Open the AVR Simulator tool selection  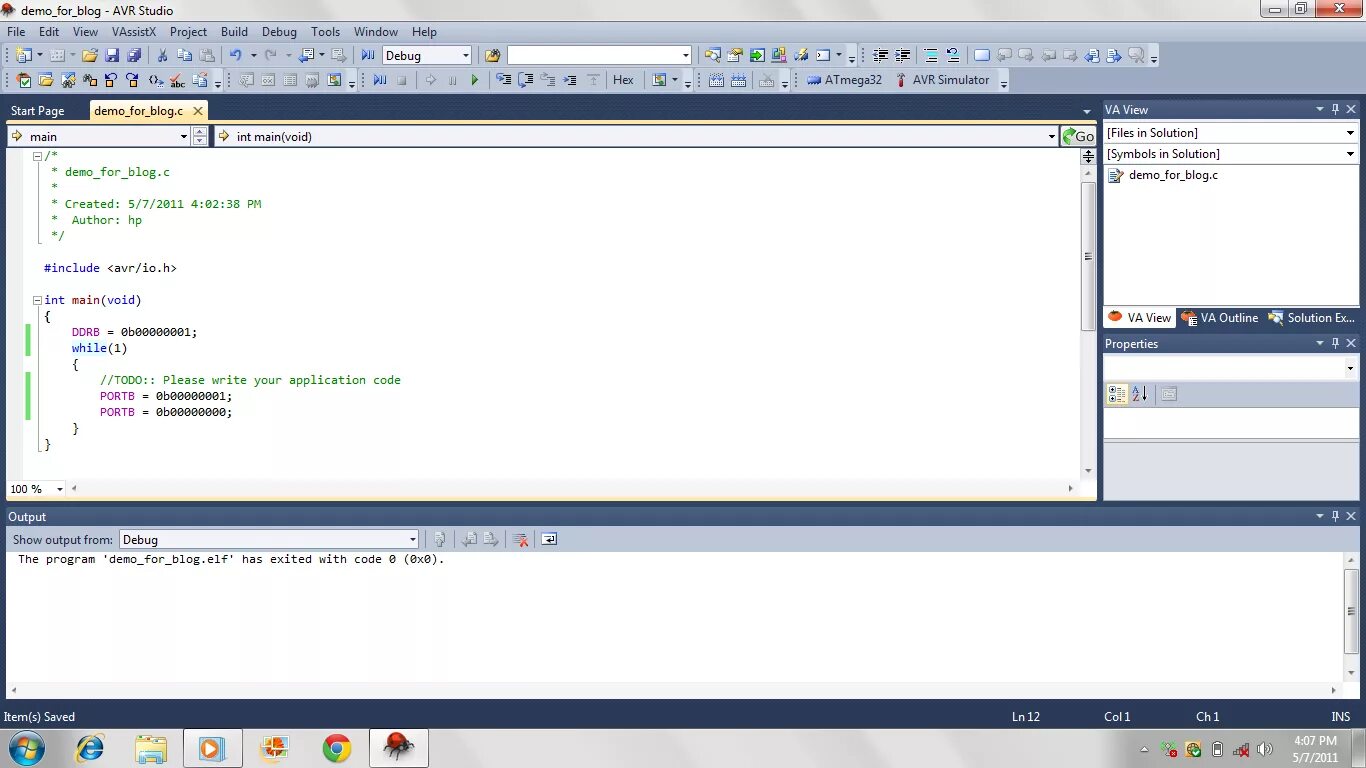pyautogui.click(x=941, y=80)
